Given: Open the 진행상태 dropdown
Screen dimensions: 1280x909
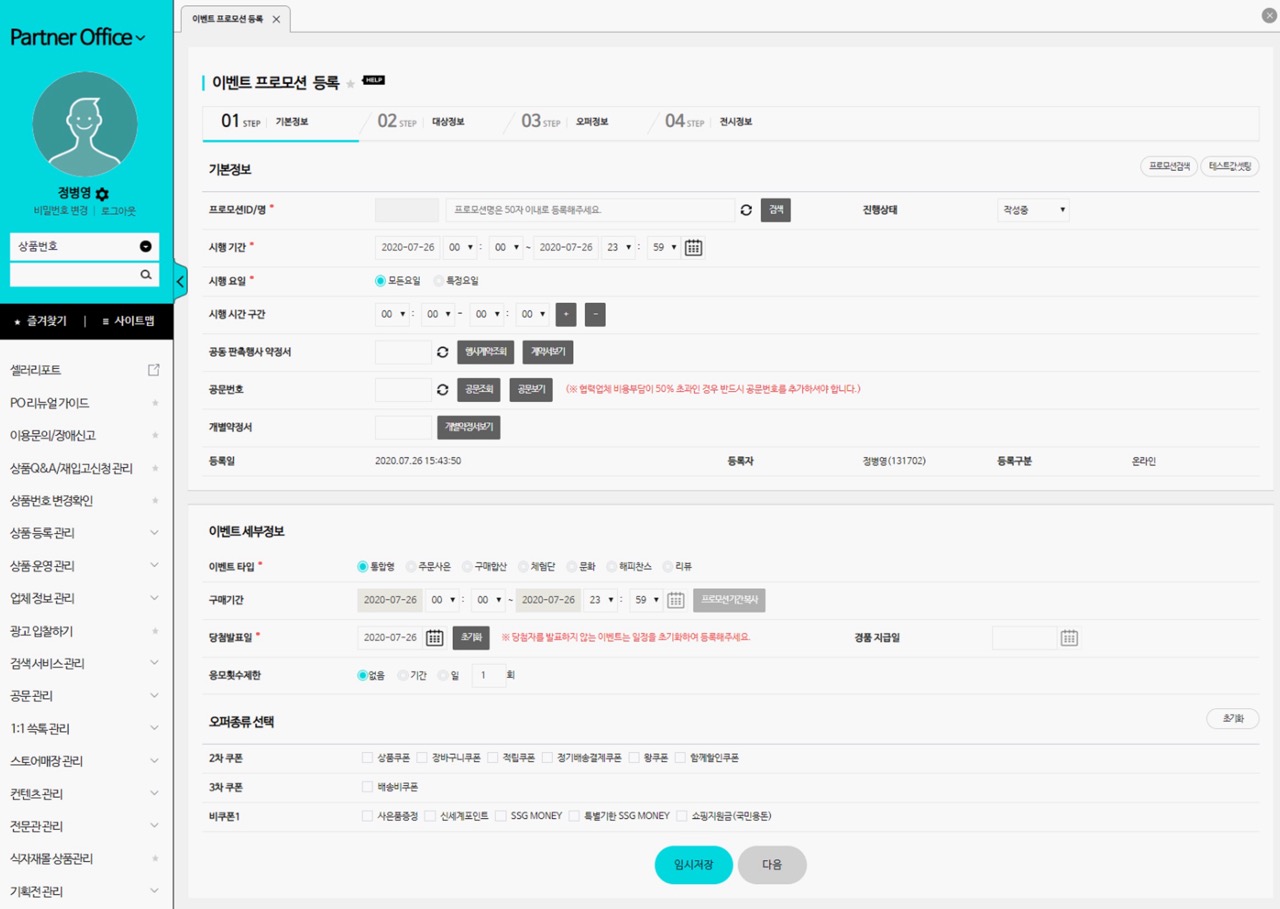Looking at the screenshot, I should point(1033,210).
